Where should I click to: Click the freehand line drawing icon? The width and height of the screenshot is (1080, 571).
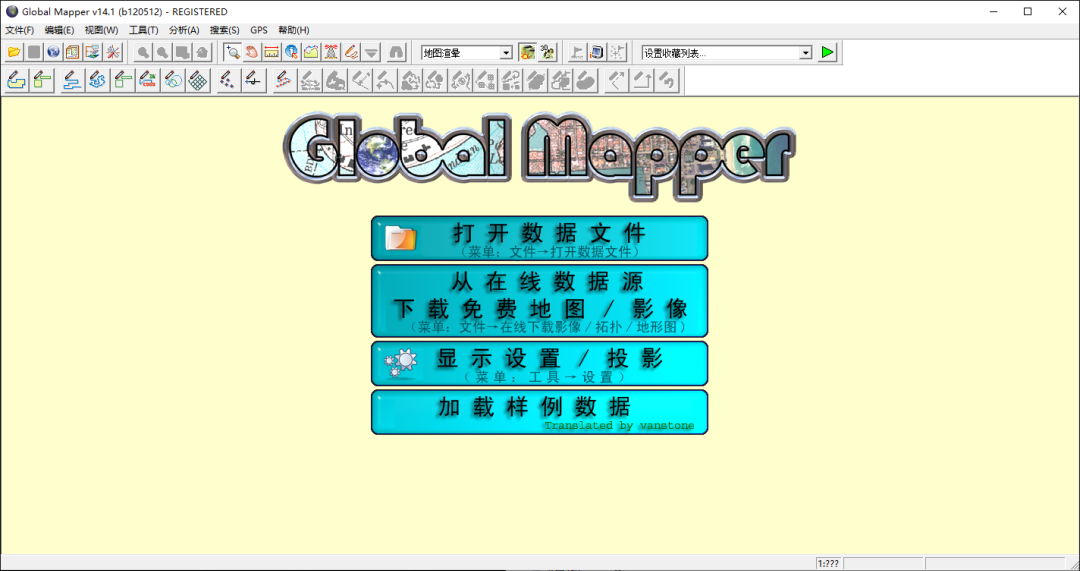tap(97, 81)
